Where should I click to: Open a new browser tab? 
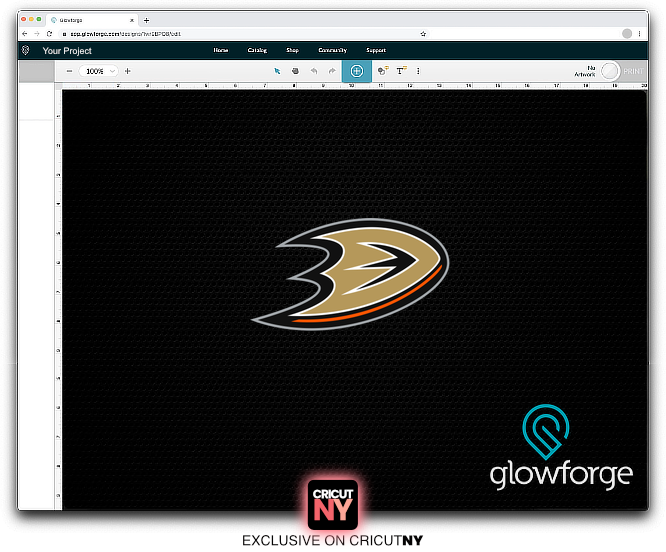(147, 20)
